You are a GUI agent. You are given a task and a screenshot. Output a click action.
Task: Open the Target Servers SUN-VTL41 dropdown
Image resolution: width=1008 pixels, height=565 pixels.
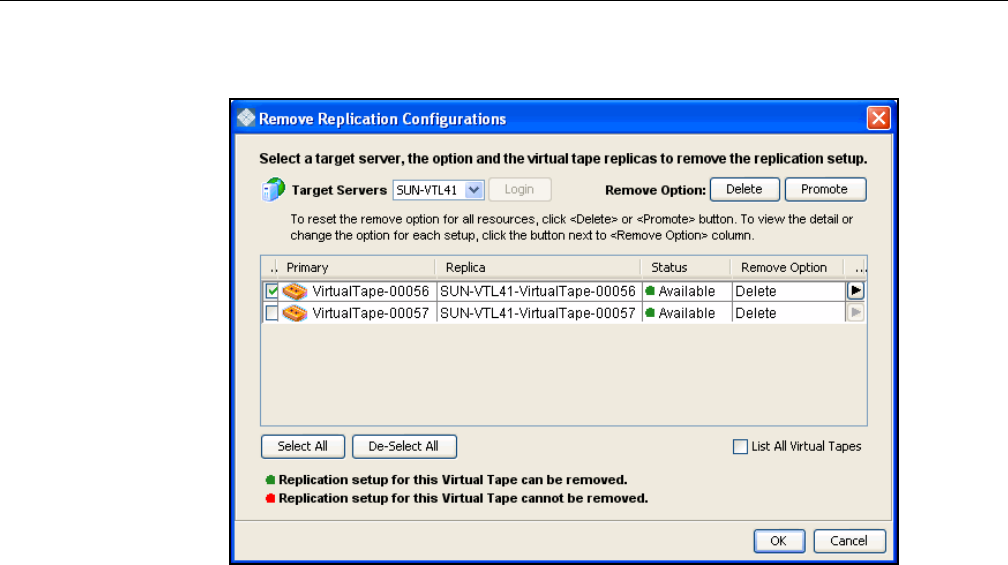[475, 189]
